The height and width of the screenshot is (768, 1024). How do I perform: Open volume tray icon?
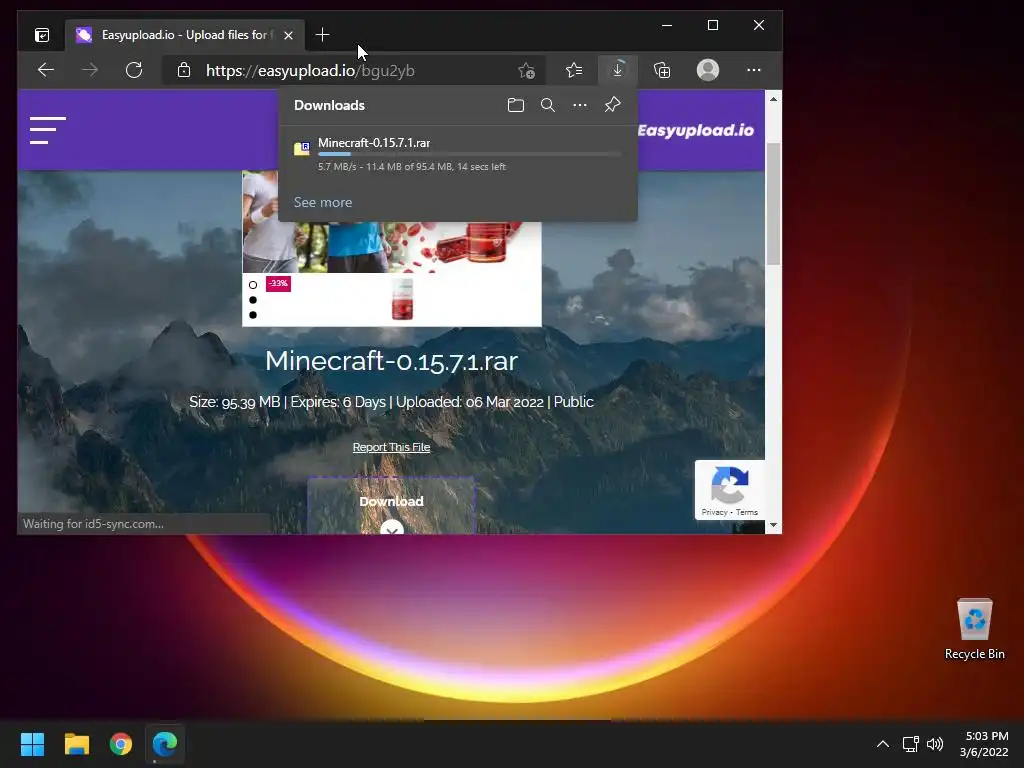click(935, 744)
